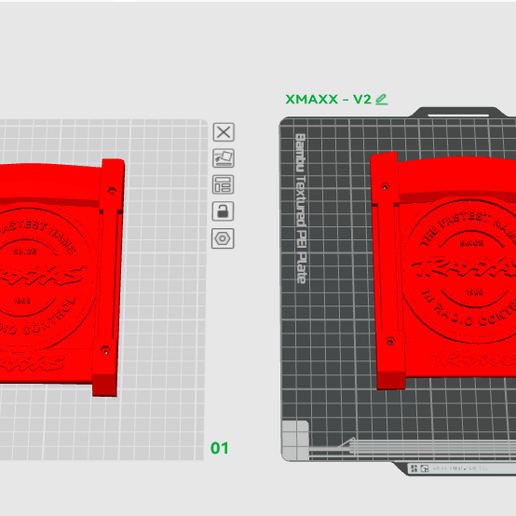Auto-orient objects on plate 01
The width and height of the screenshot is (516, 516).
pos(223,158)
